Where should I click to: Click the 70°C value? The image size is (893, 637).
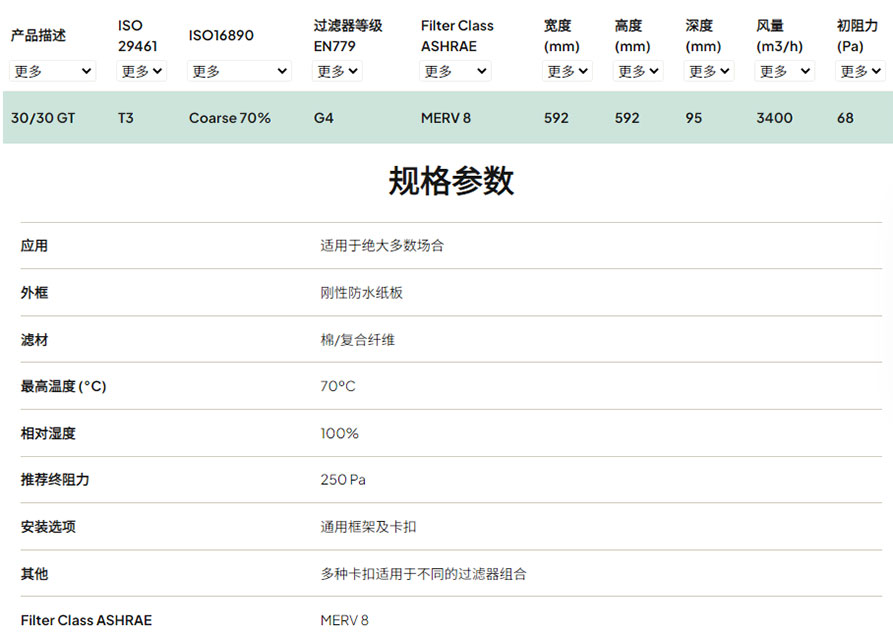click(x=338, y=386)
